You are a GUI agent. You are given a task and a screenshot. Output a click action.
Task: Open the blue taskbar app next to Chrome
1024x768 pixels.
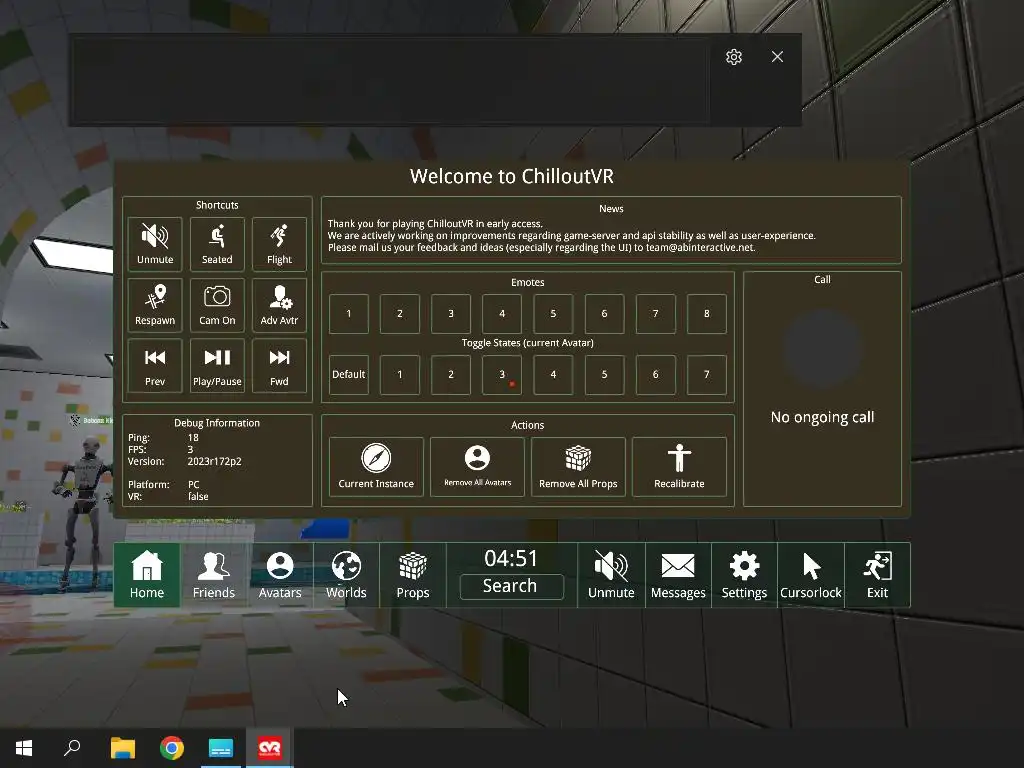(221, 748)
